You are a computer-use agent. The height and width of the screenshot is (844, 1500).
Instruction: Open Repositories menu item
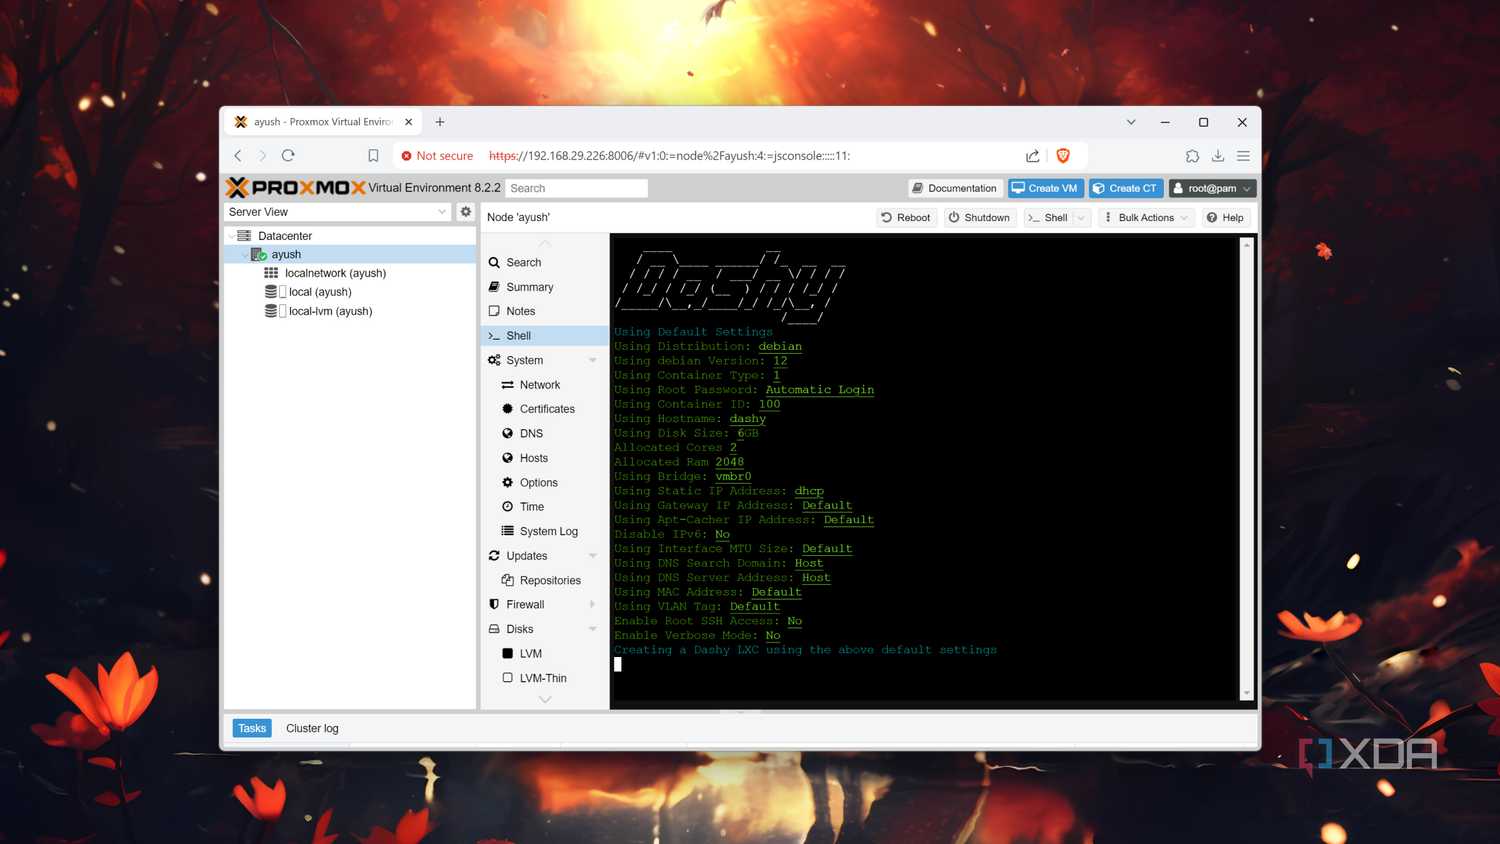coord(550,580)
